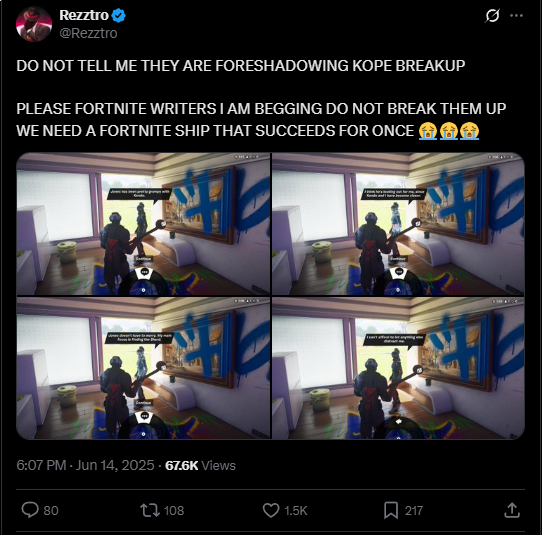This screenshot has height=535, width=542.
Task: Open the top-right screenshot image
Action: click(398, 224)
